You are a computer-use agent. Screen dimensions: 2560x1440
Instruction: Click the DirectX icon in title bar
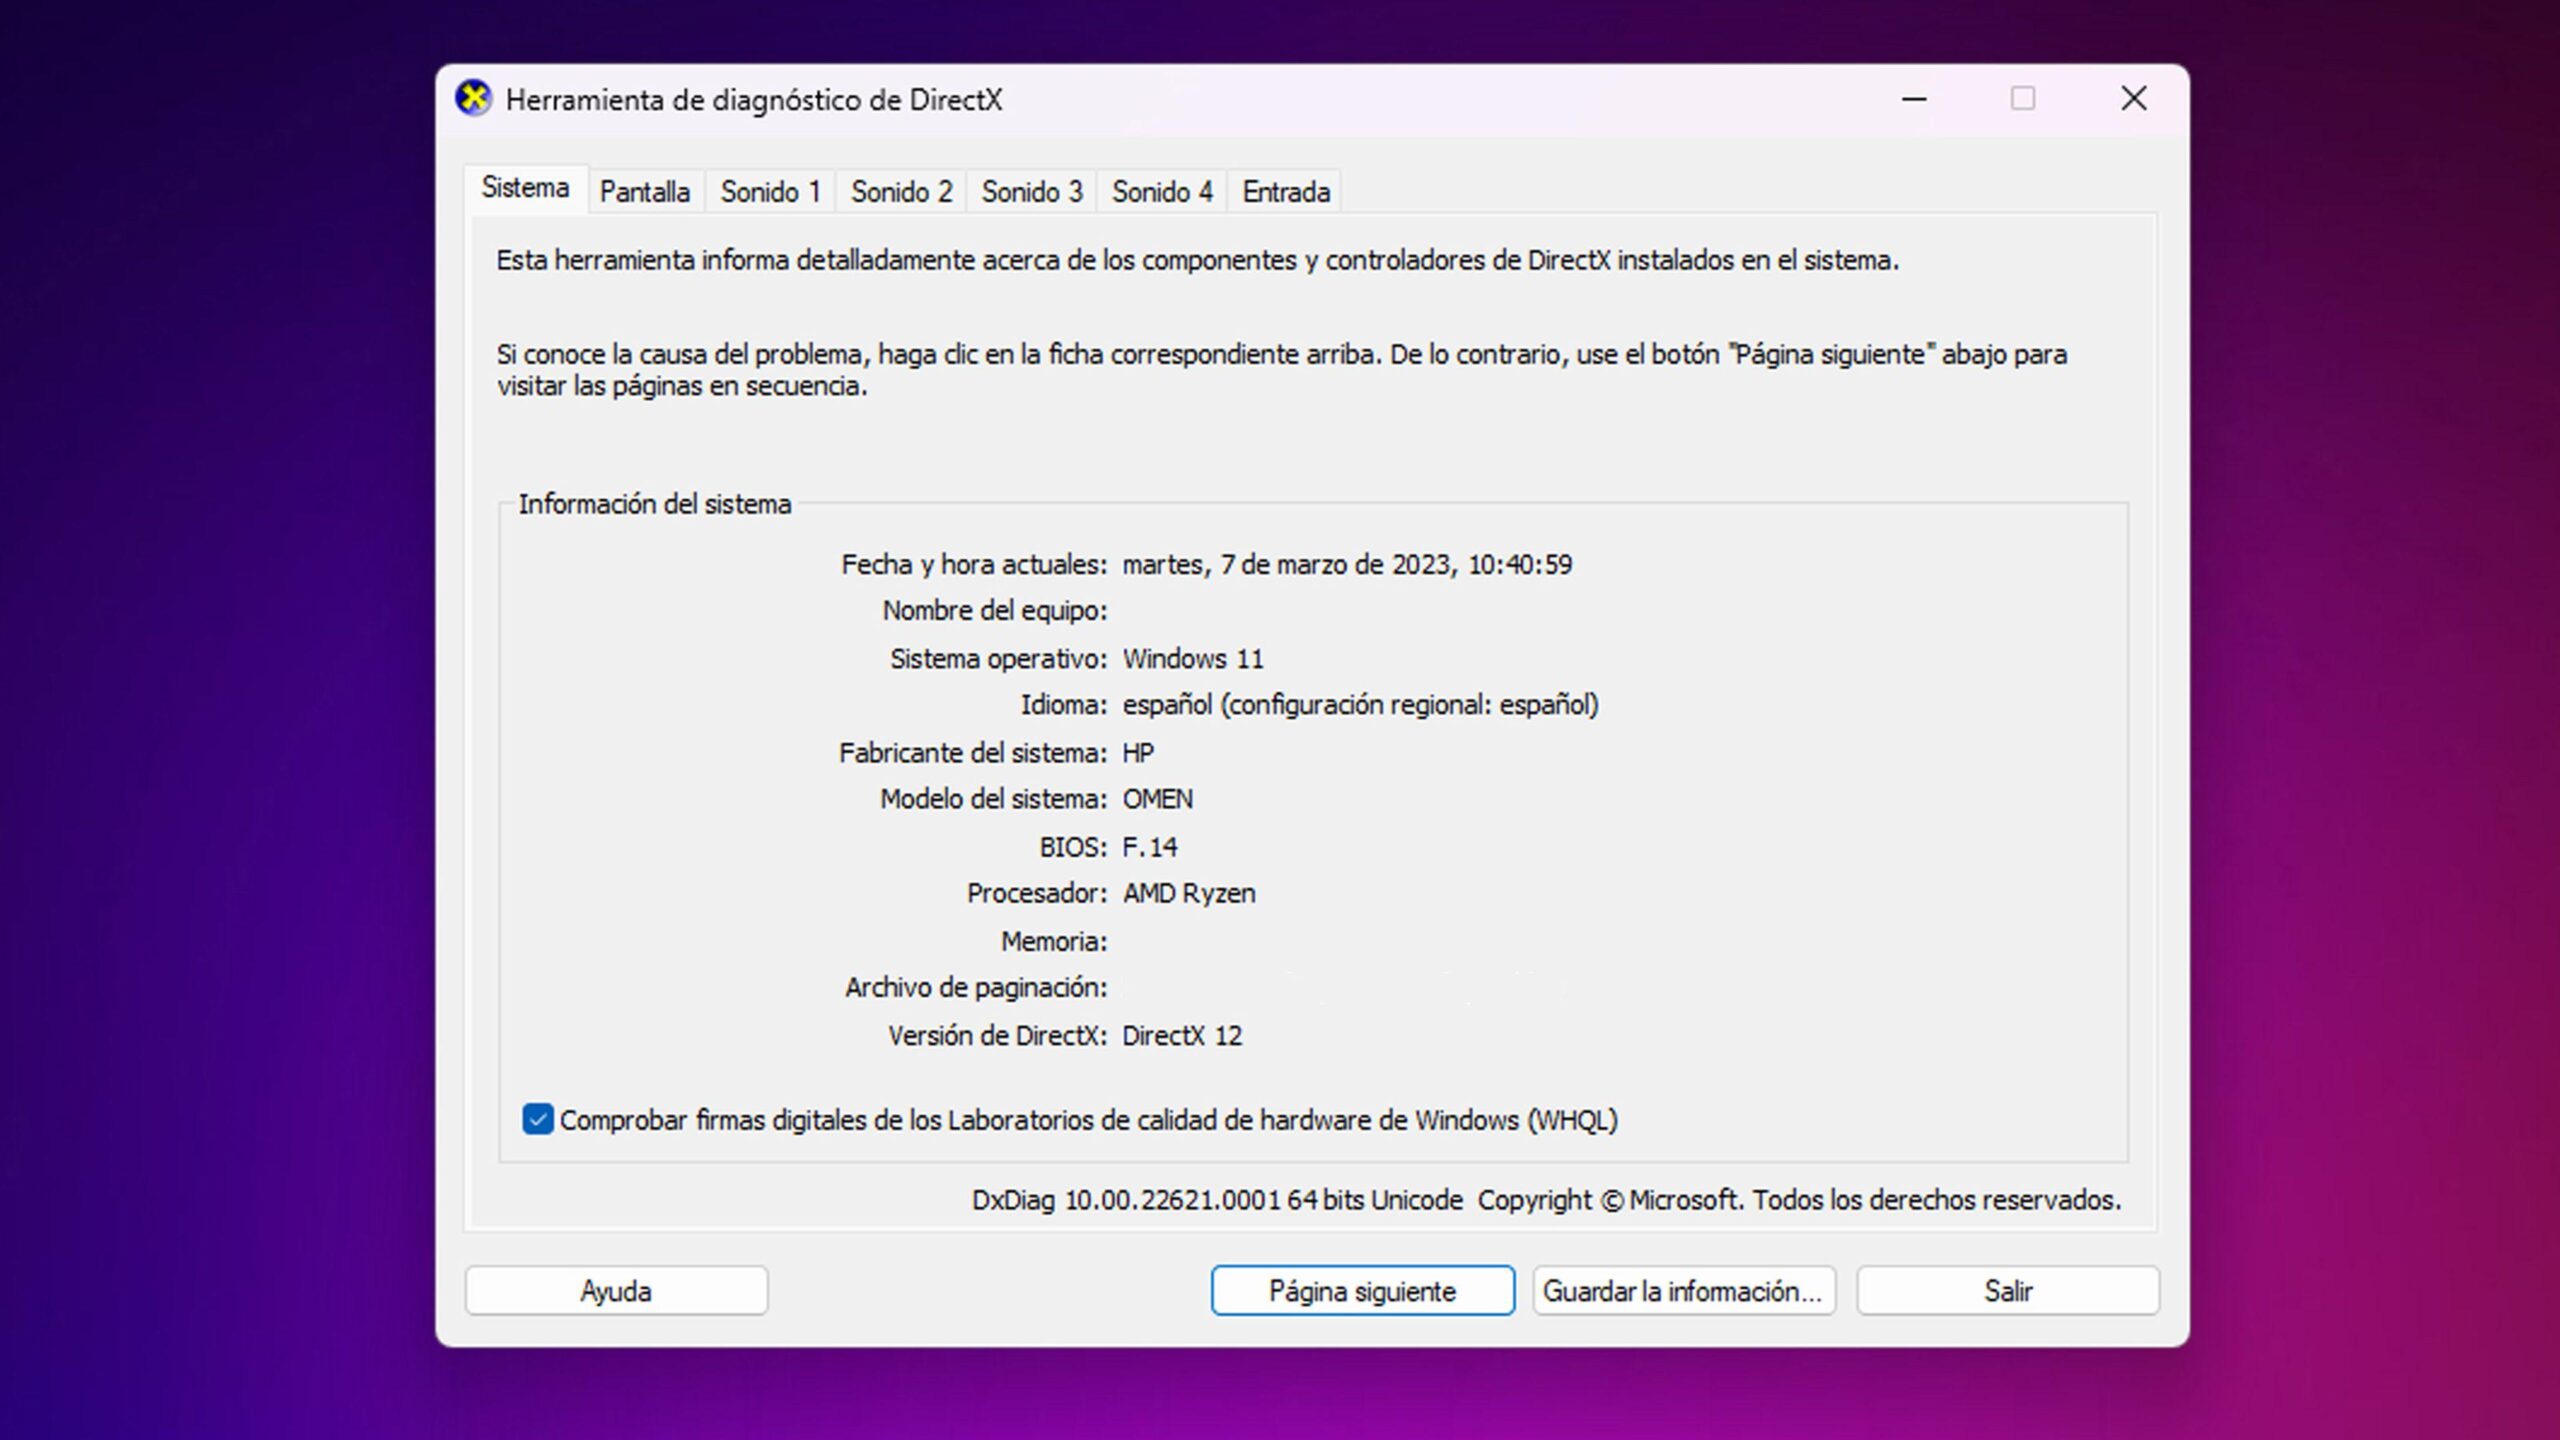point(473,99)
